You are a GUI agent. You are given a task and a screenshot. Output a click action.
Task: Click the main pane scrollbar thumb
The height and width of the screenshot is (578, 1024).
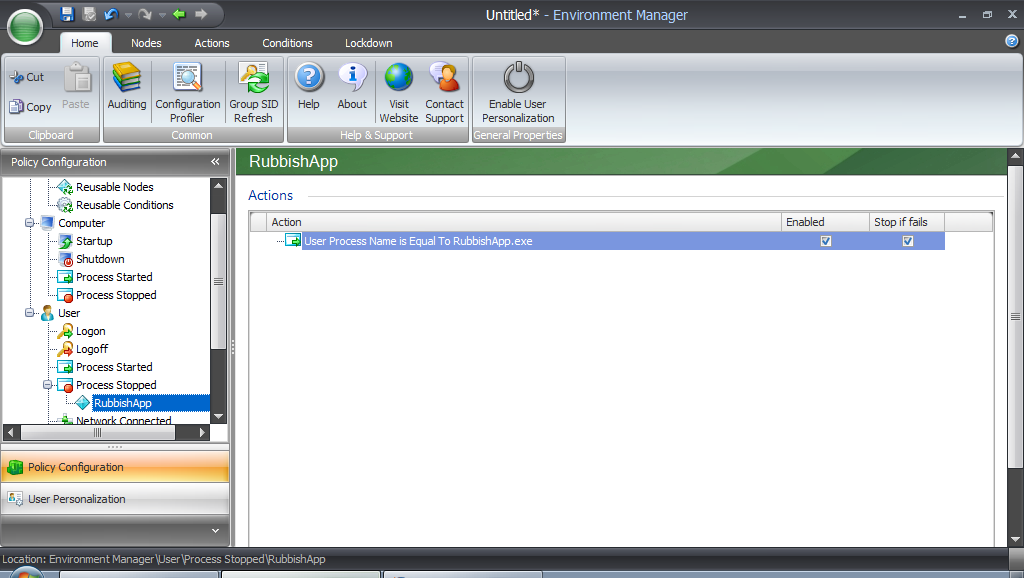(x=1015, y=317)
